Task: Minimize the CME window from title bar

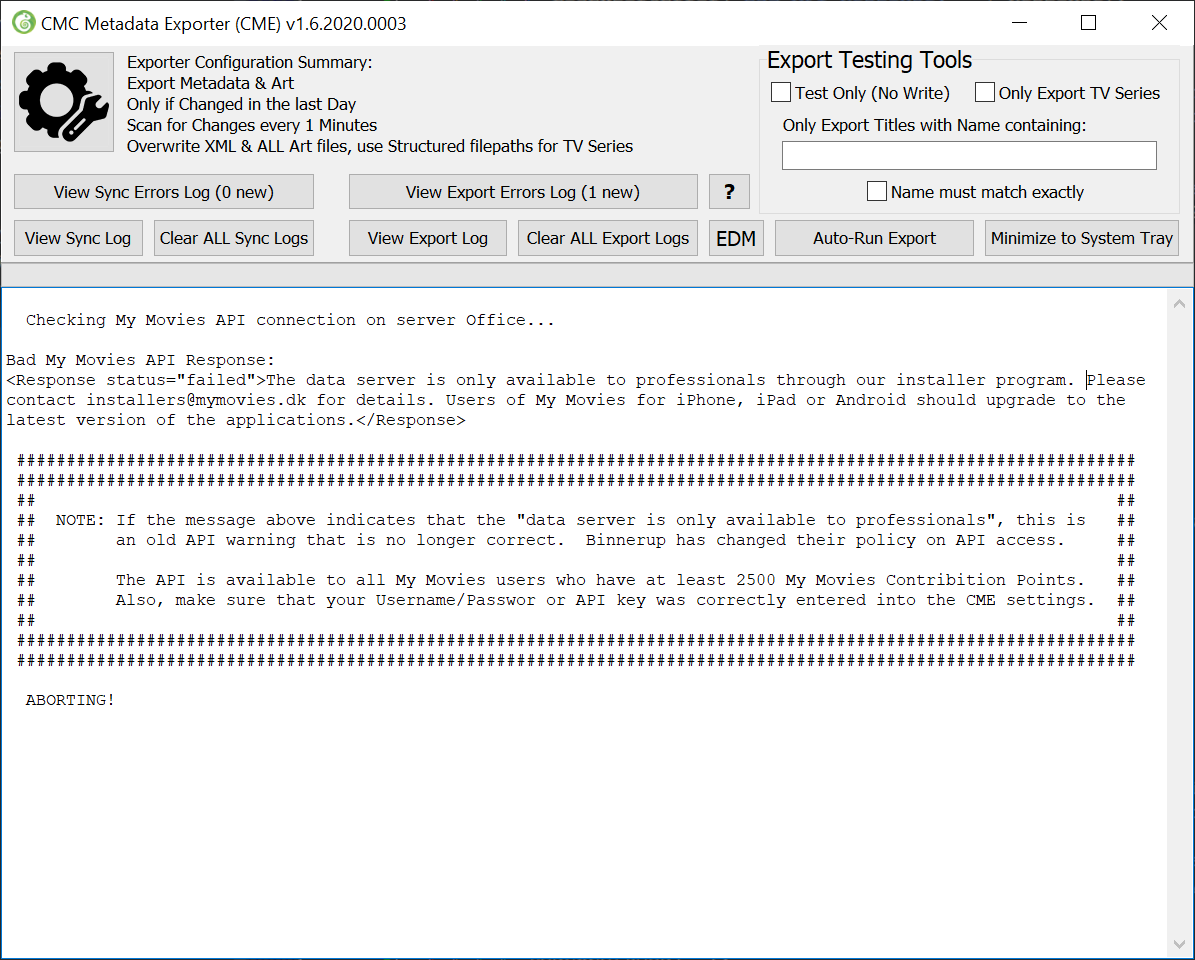Action: (1020, 23)
